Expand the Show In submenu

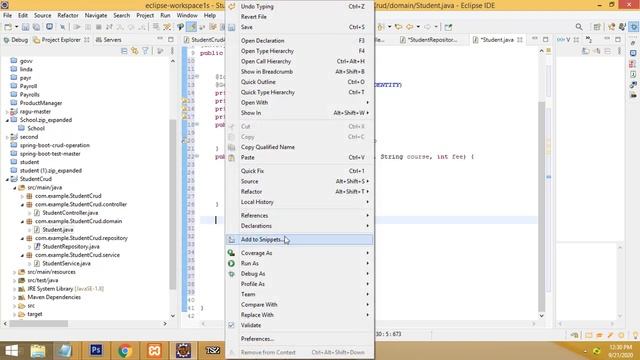367,113
